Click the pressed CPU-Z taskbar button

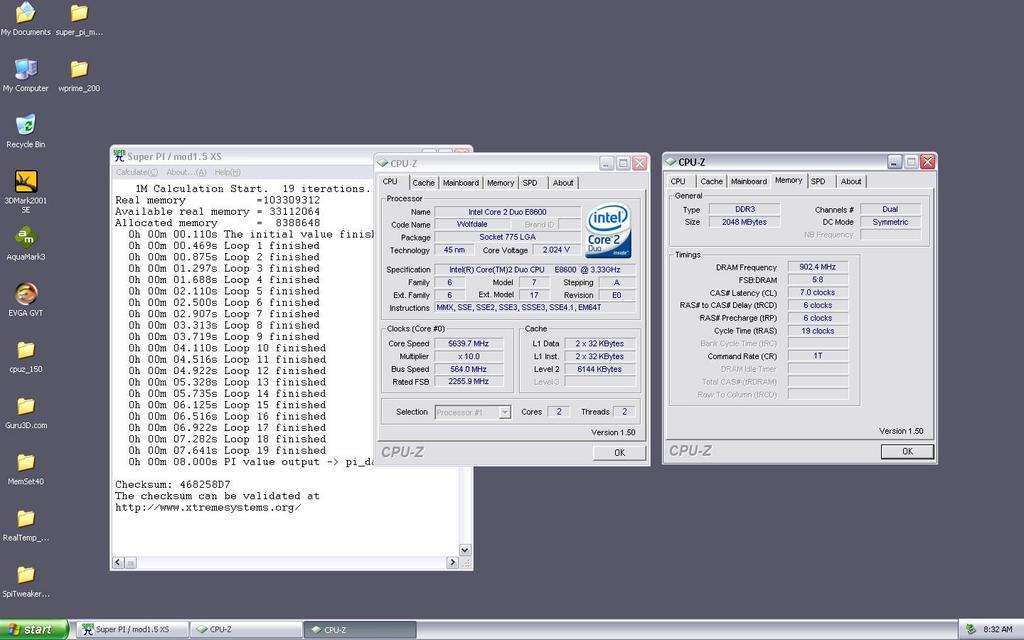tap(360, 630)
